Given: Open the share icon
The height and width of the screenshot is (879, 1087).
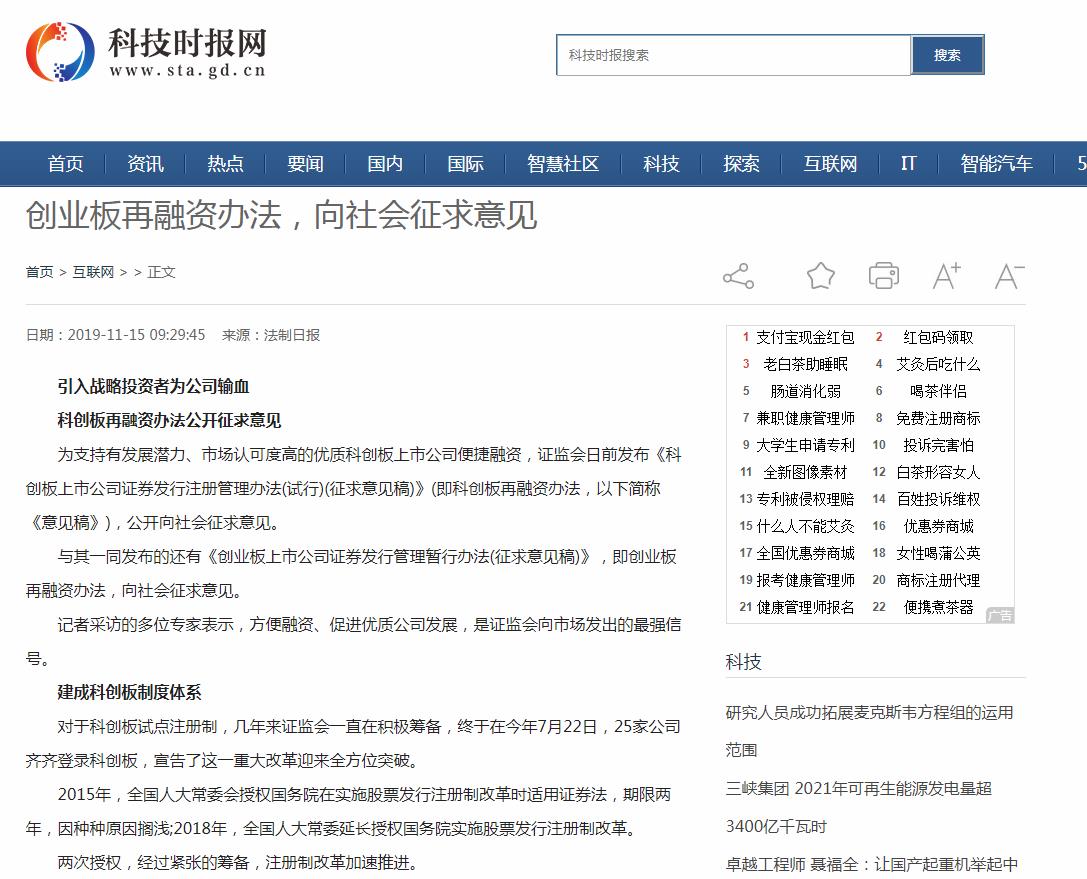Looking at the screenshot, I should click(738, 276).
